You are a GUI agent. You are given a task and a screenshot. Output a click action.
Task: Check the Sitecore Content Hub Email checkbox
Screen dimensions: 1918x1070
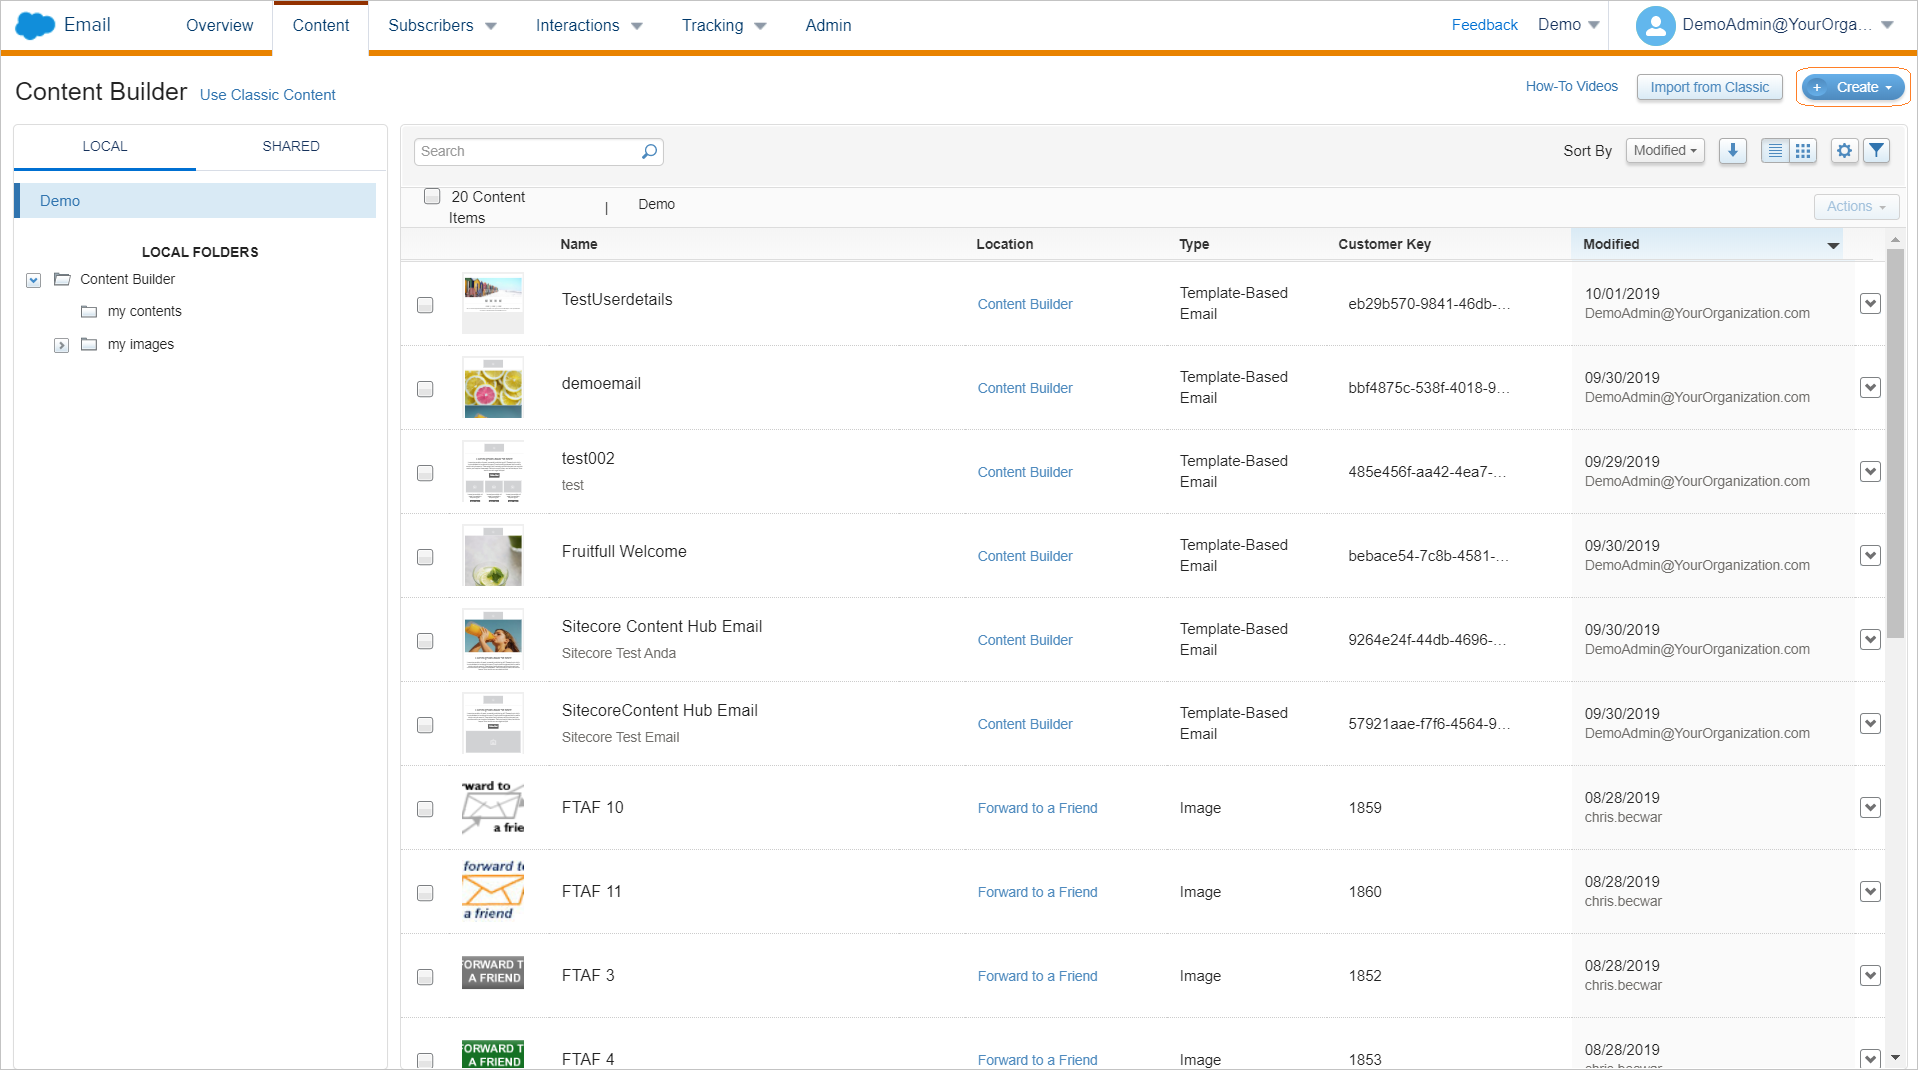pos(425,641)
